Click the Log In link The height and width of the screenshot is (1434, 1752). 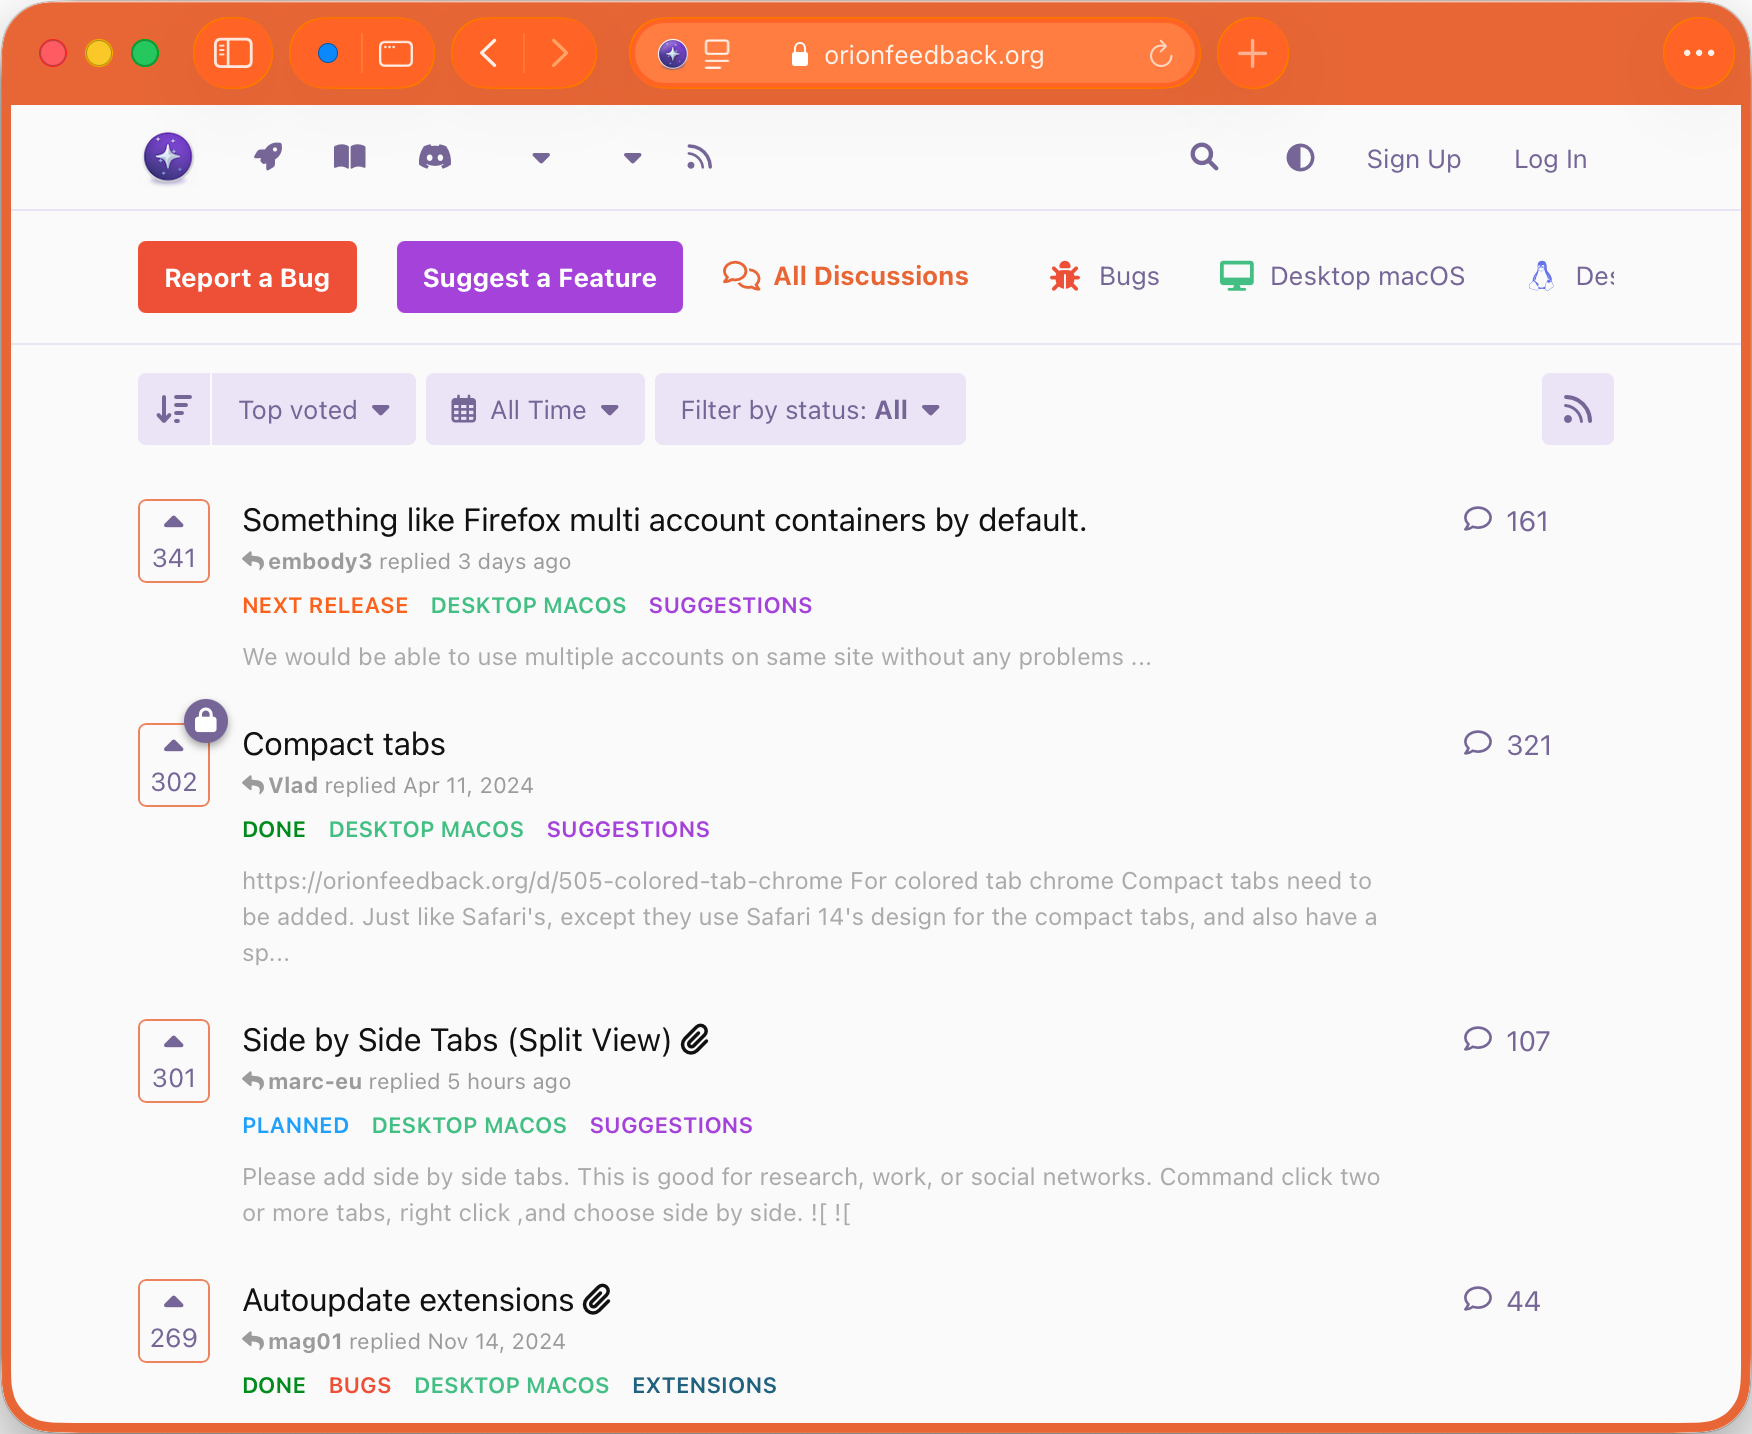pyautogui.click(x=1550, y=159)
